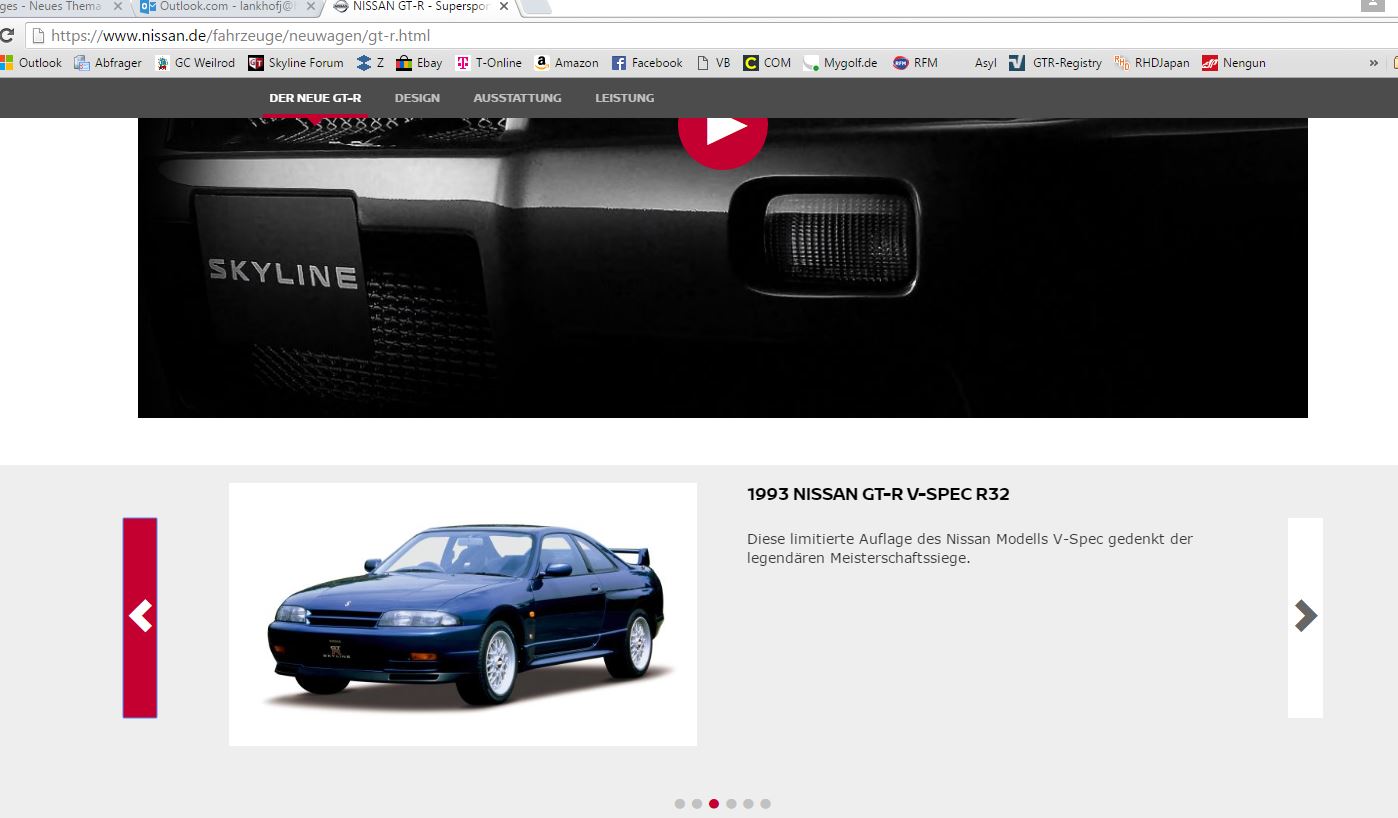The image size is (1398, 818).
Task: Close the NISSAN GT-R tab
Action: pos(503,7)
